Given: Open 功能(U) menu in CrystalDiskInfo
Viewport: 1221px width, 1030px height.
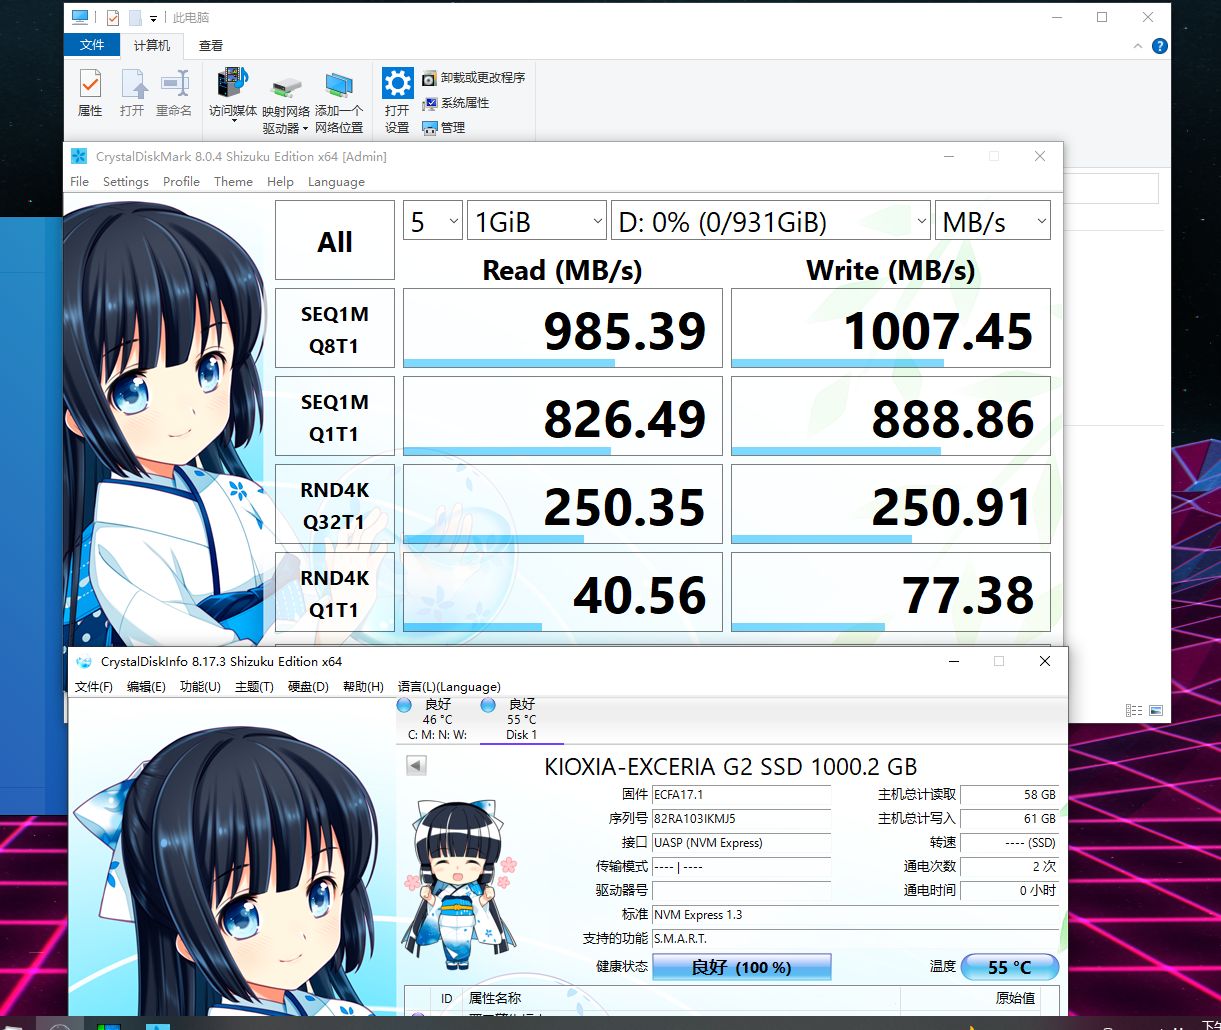Looking at the screenshot, I should click(200, 687).
